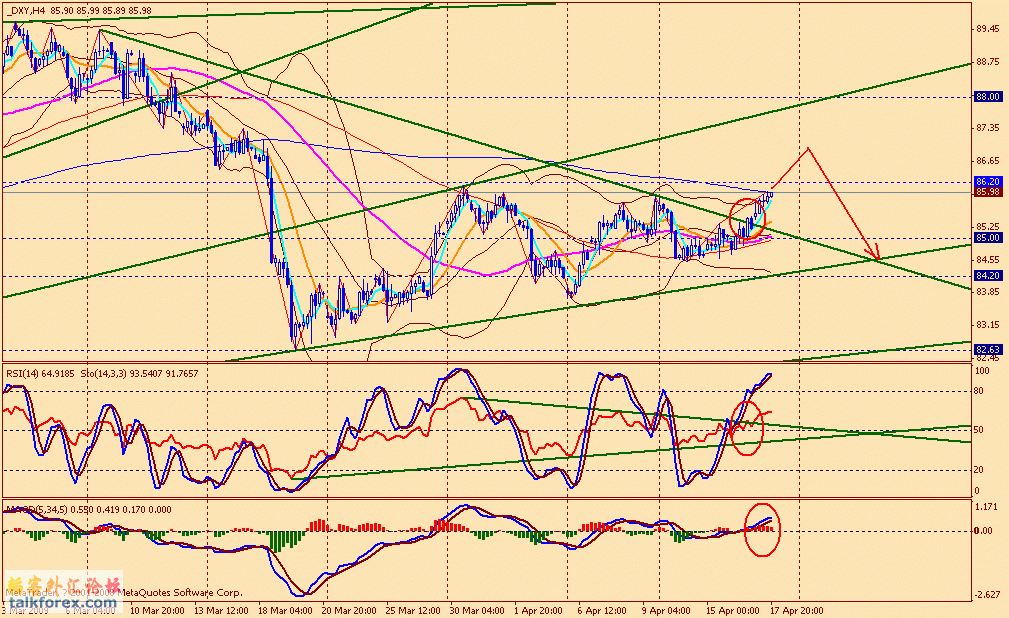Image resolution: width=1009 pixels, height=618 pixels.
Task: Click the 1 Apr 20:00 time label
Action: pos(540,610)
